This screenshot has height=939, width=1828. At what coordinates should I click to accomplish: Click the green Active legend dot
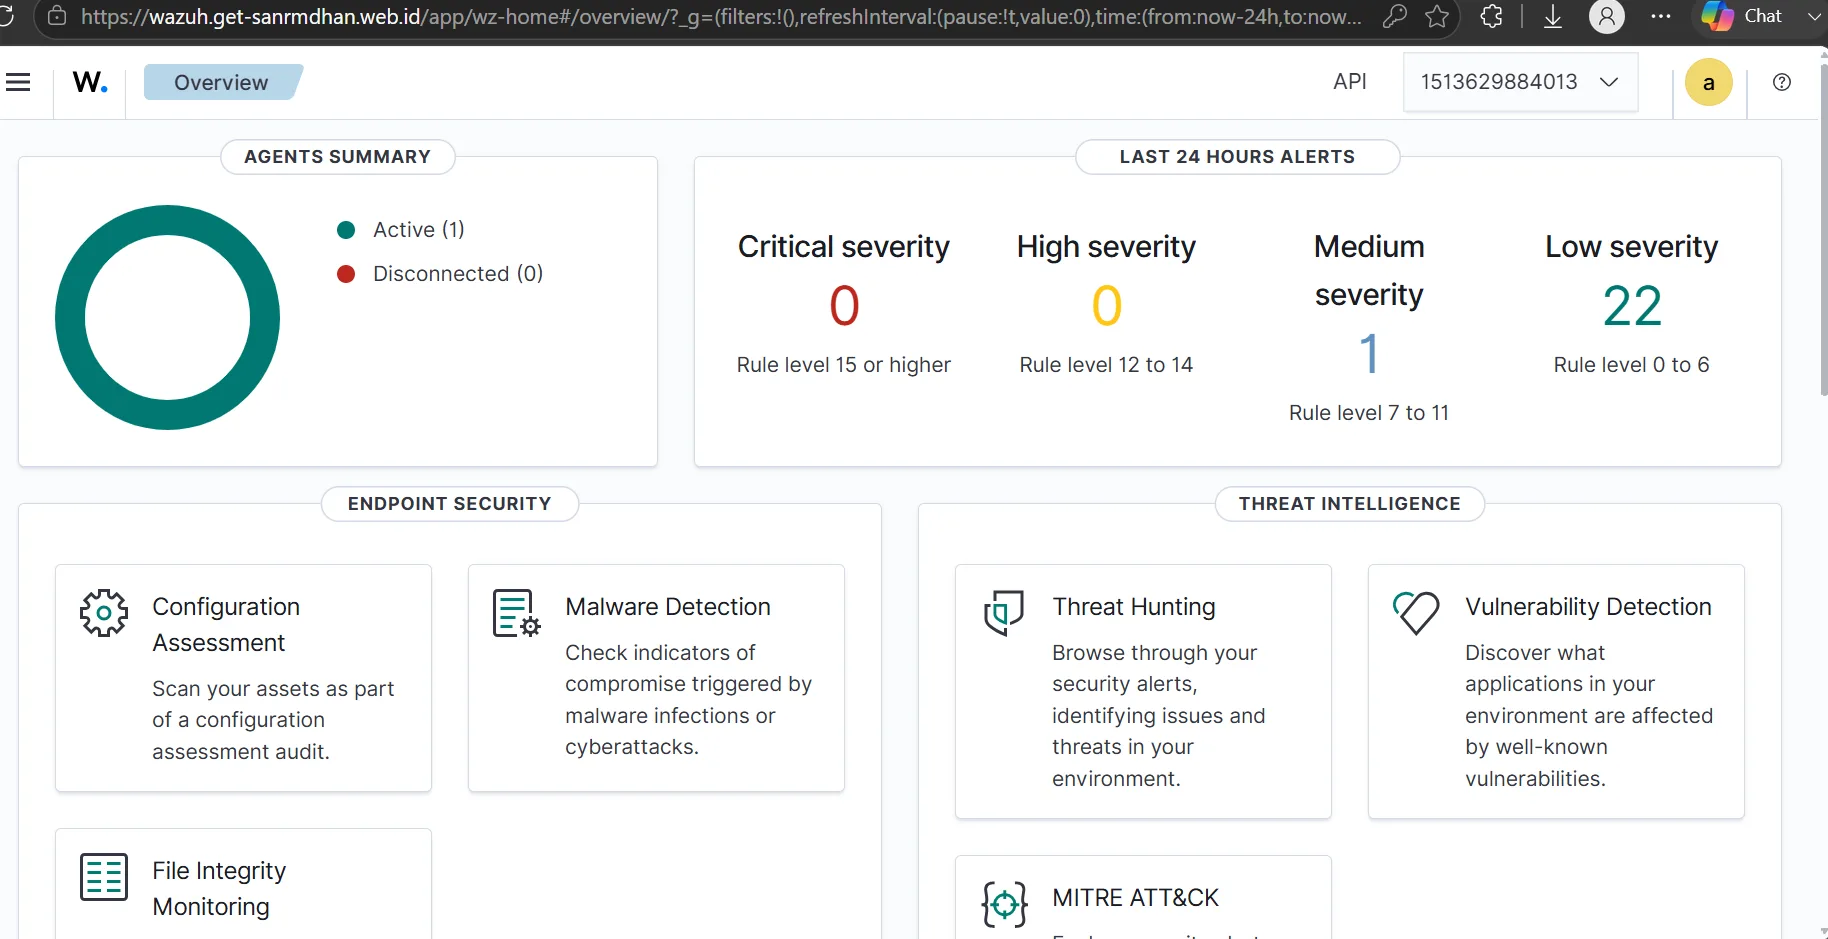coord(346,230)
